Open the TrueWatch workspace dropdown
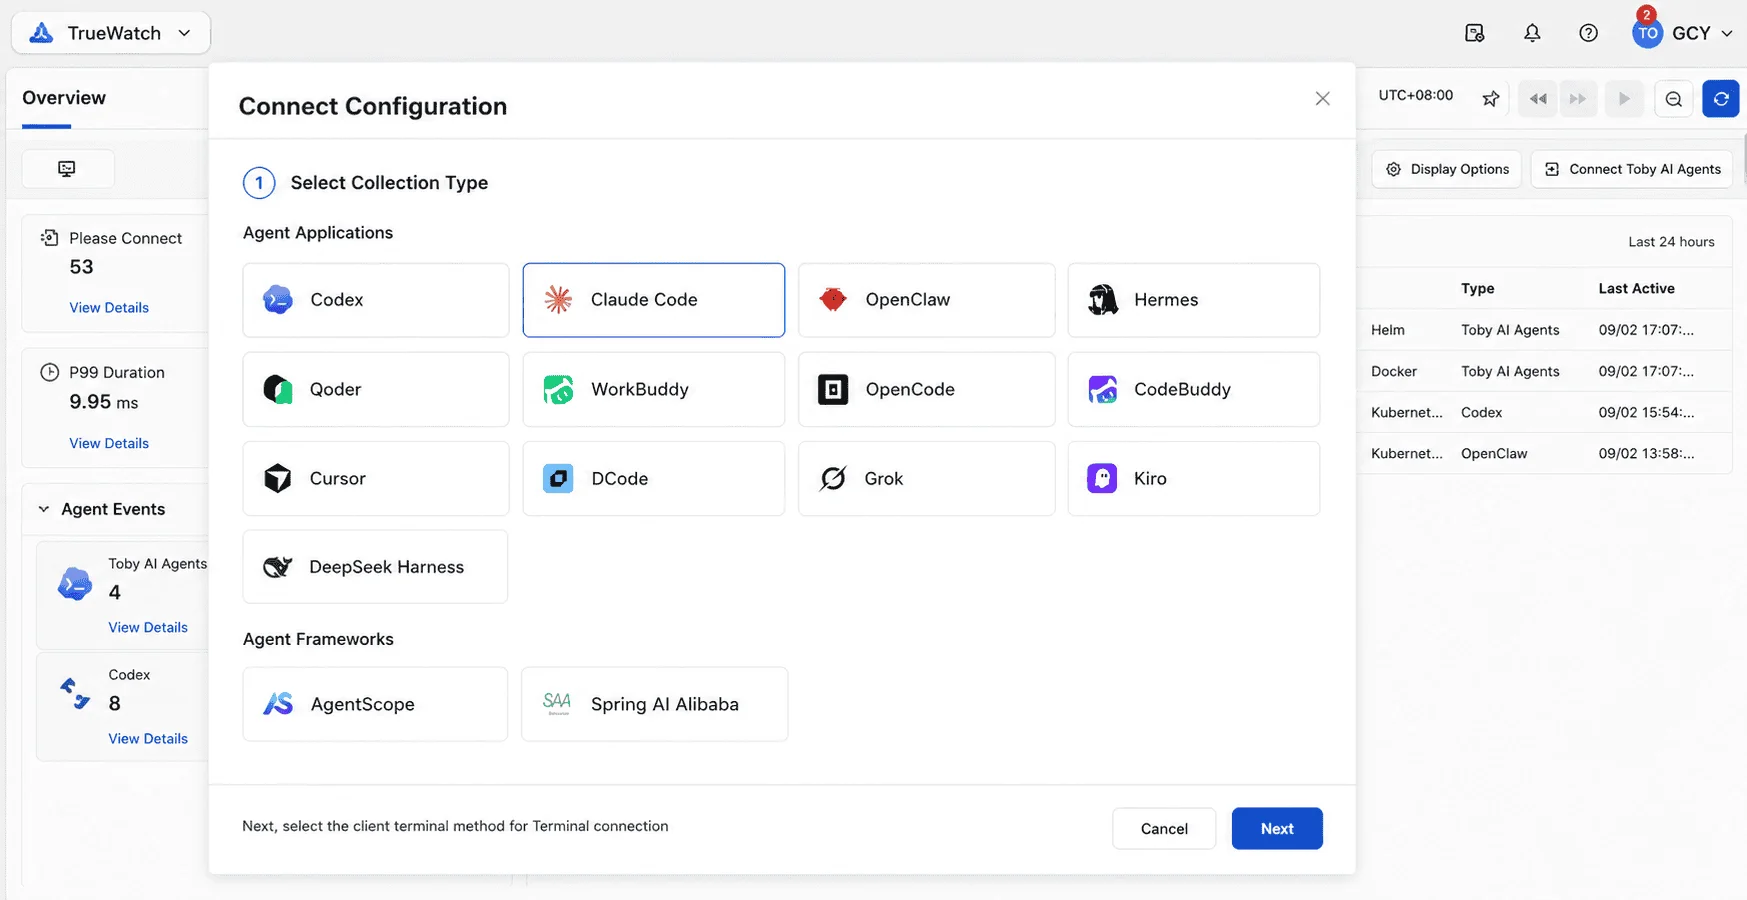The height and width of the screenshot is (900, 1747). point(111,33)
